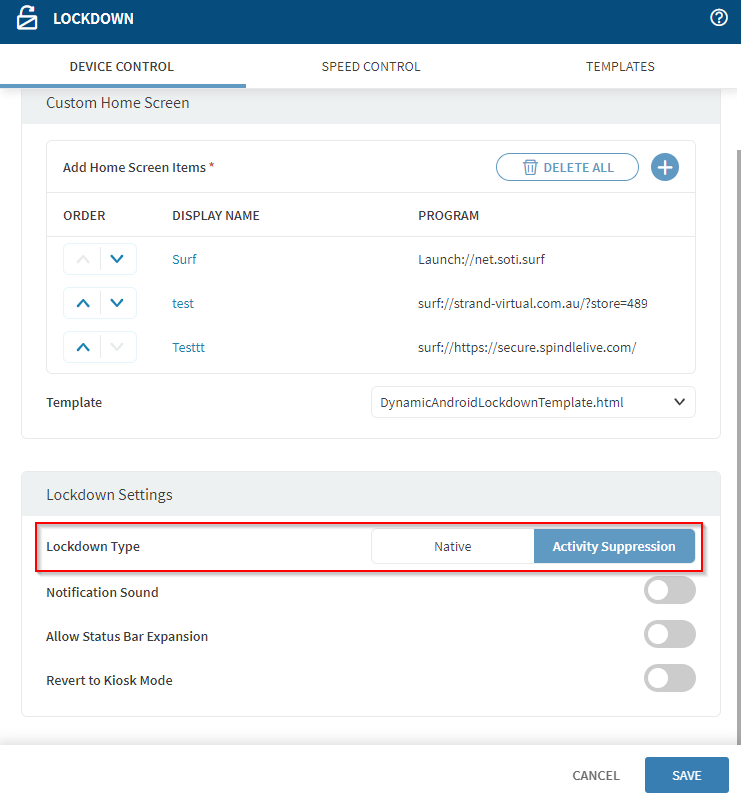Save the lockdown configuration

click(686, 775)
